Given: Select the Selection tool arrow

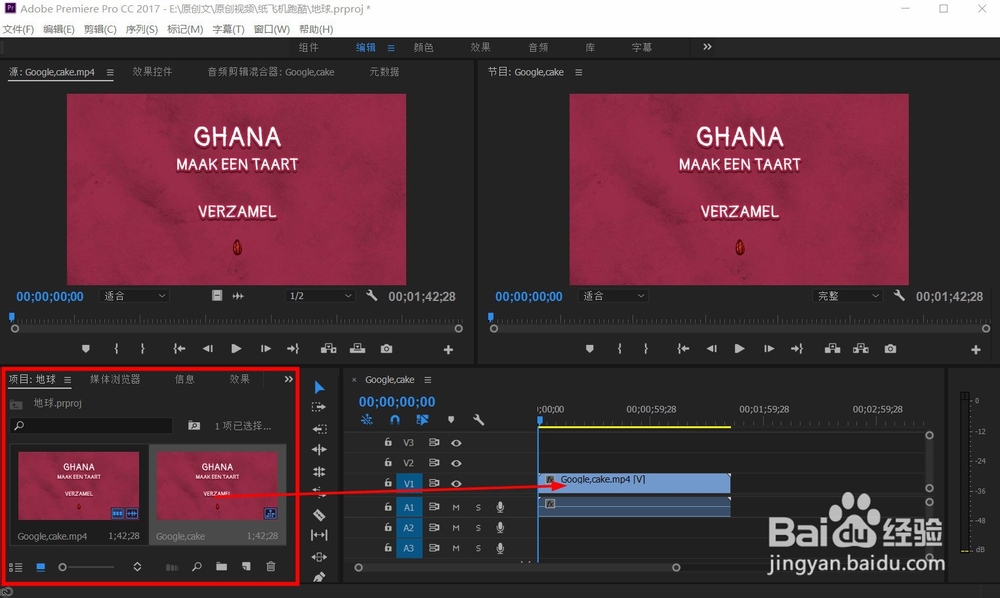Looking at the screenshot, I should (320, 387).
